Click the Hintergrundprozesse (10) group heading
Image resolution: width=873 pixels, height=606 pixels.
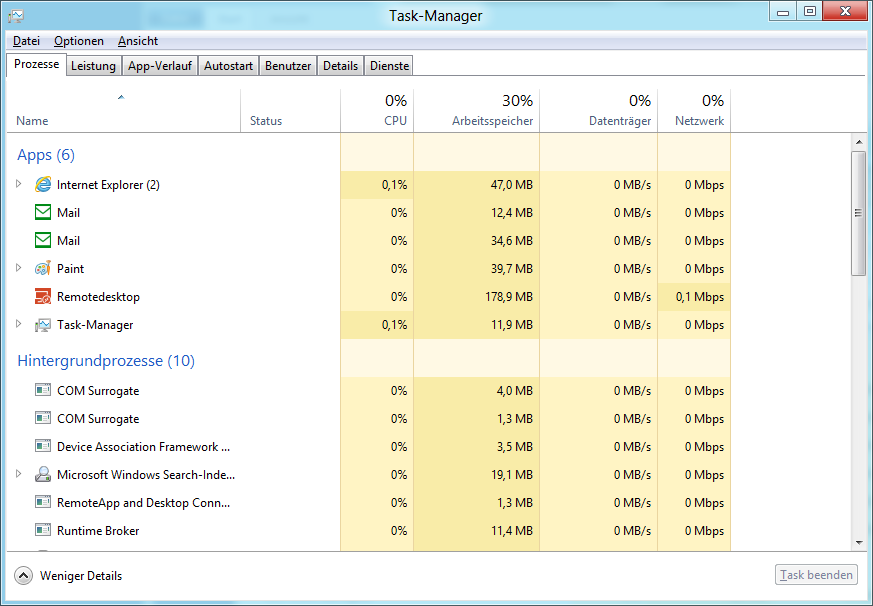click(106, 361)
